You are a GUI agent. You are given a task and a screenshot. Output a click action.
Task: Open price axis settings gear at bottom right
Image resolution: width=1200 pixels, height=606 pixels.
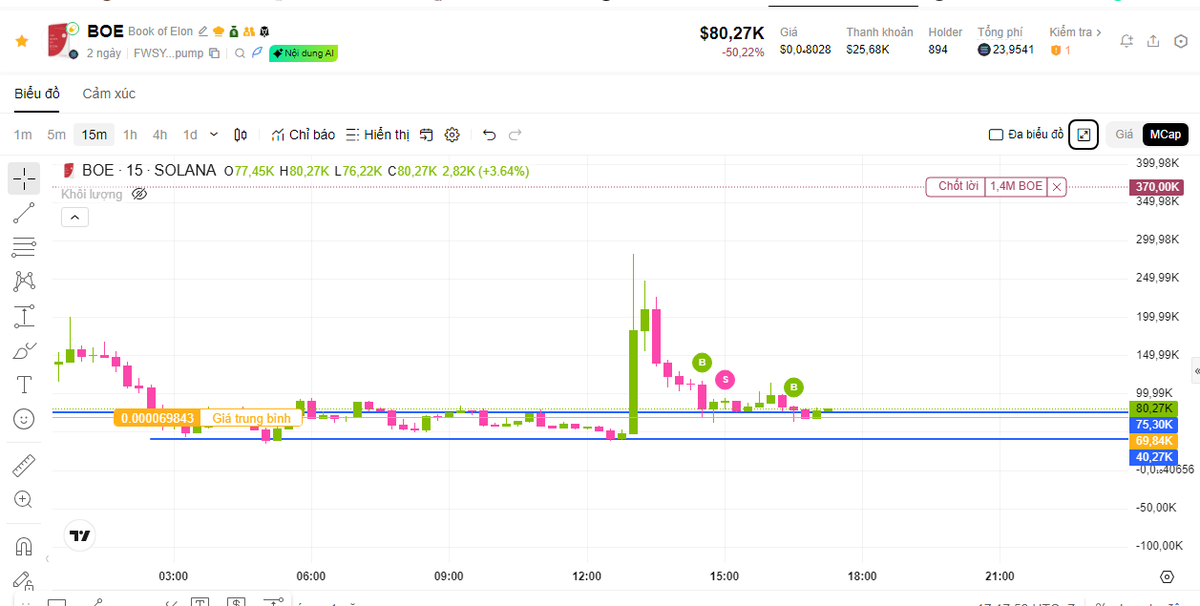pyautogui.click(x=1166, y=577)
